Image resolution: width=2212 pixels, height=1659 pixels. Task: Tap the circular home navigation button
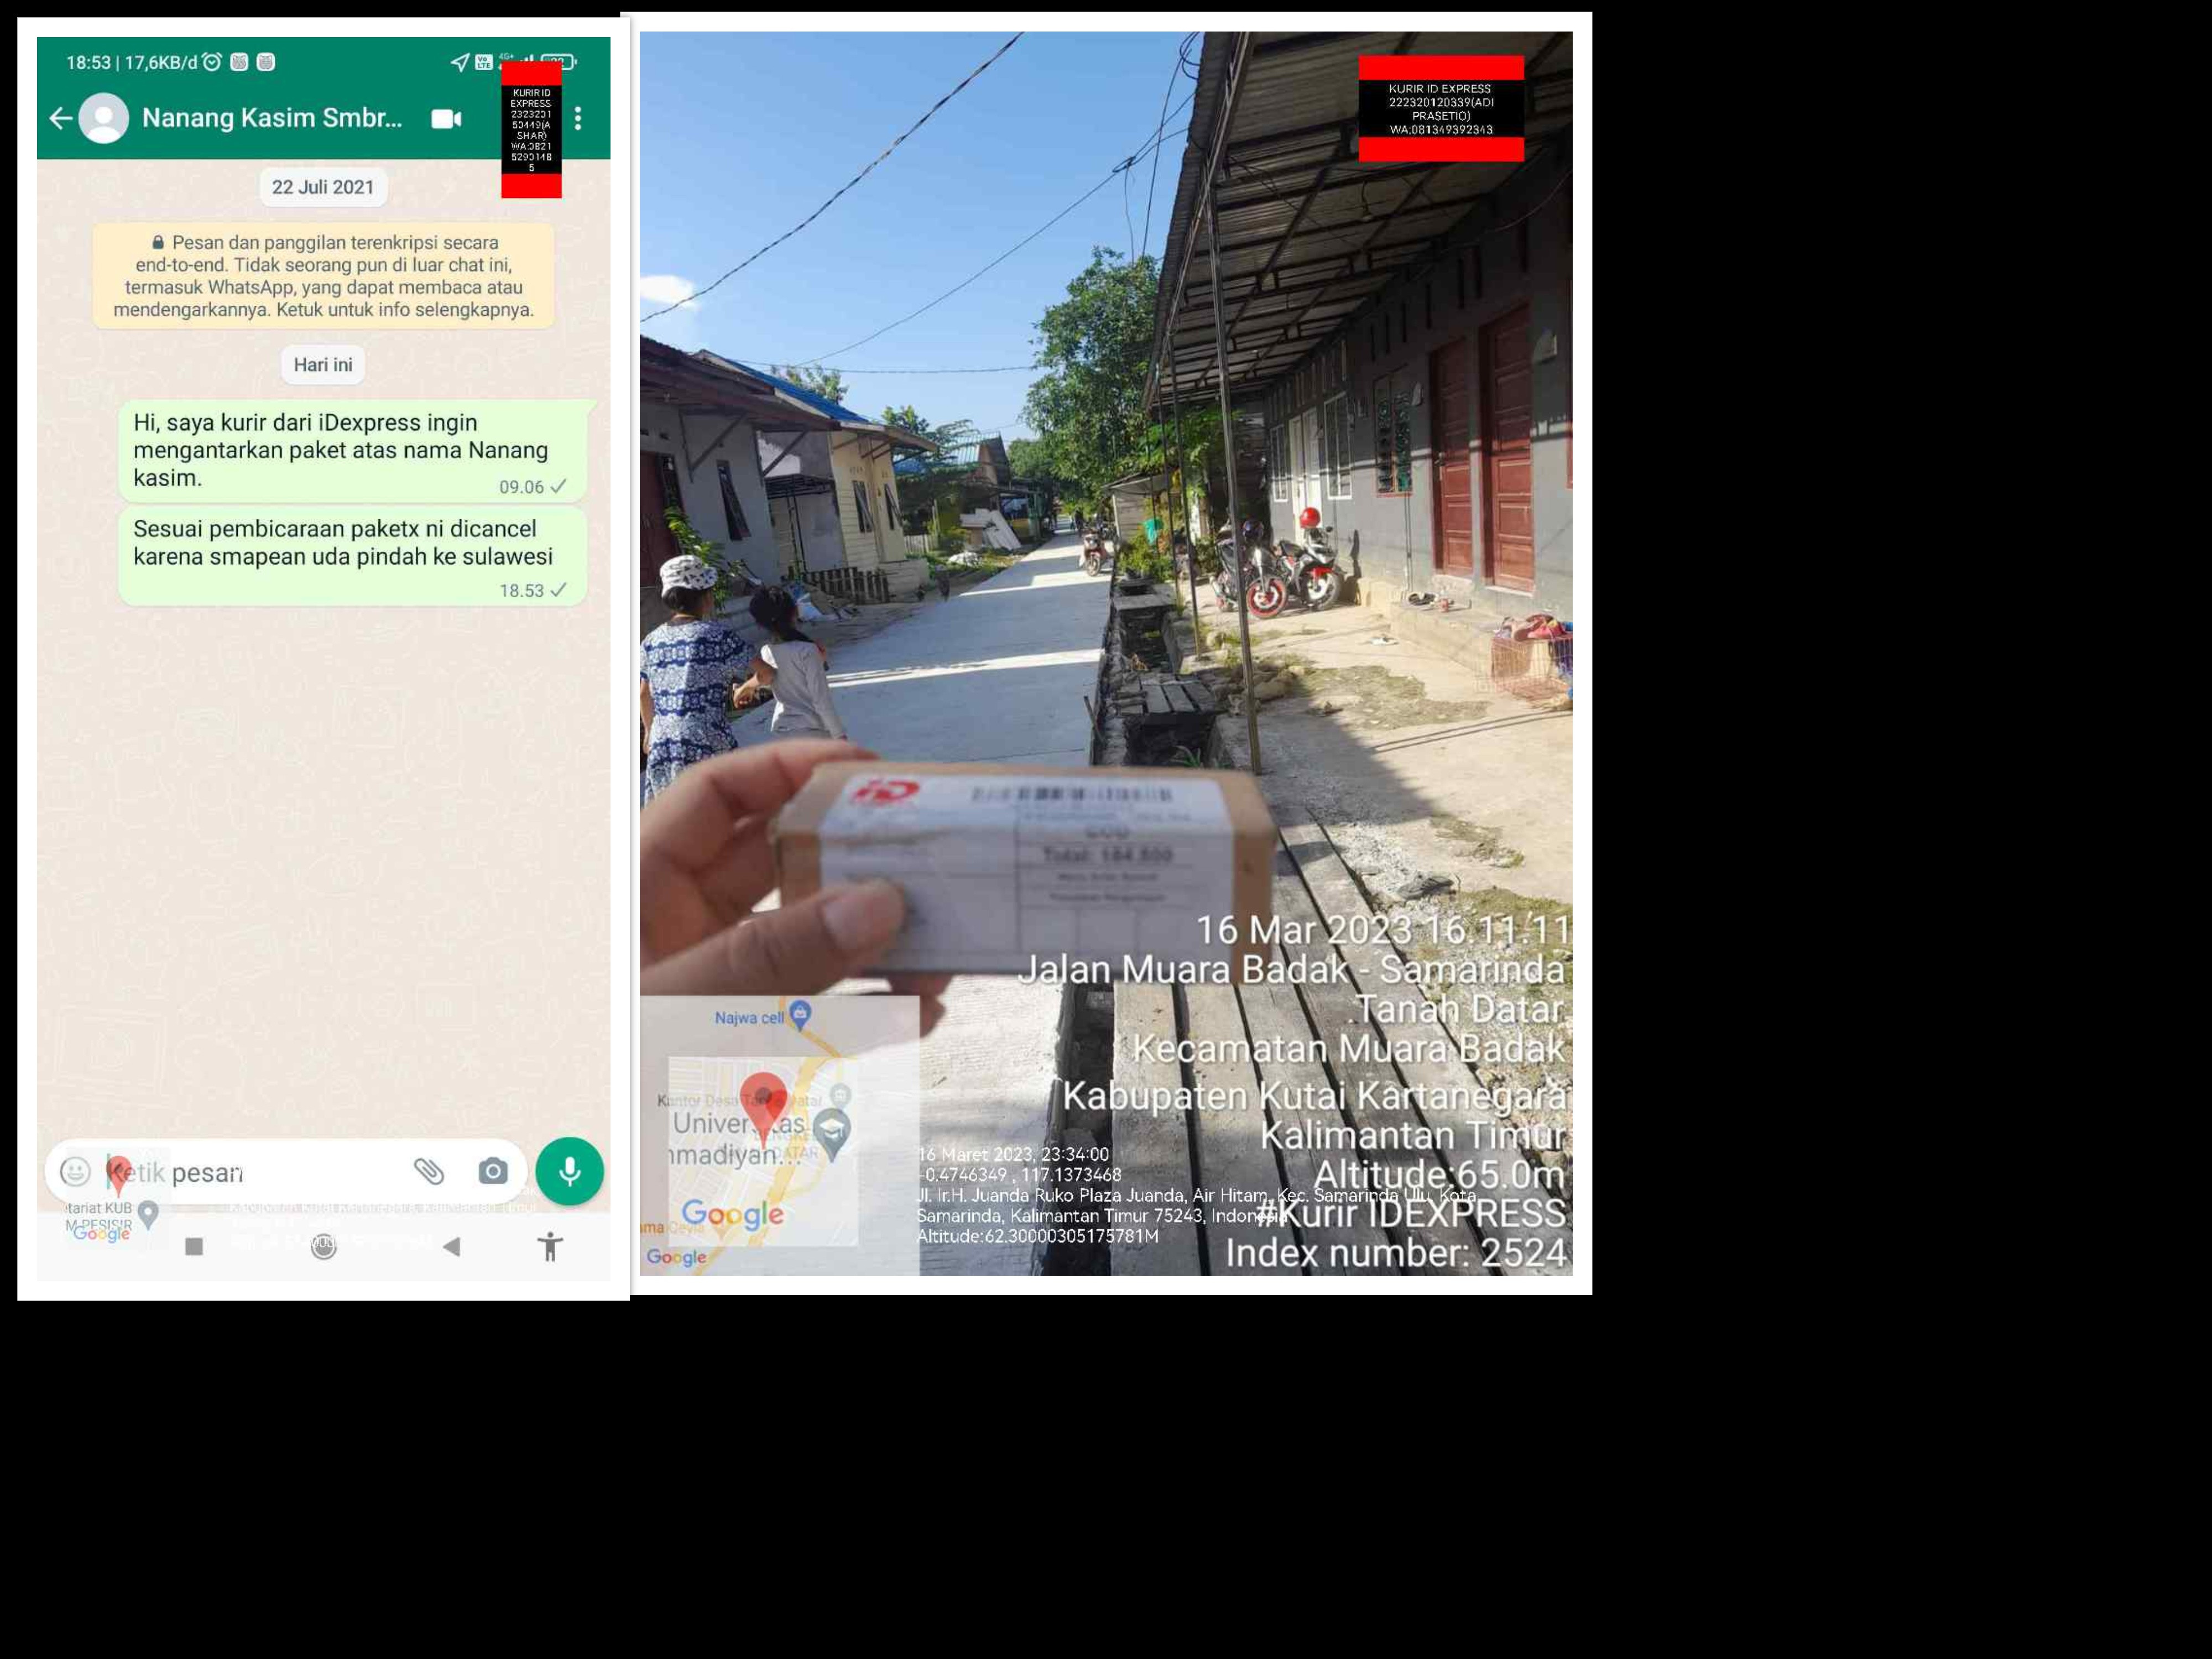point(323,1246)
